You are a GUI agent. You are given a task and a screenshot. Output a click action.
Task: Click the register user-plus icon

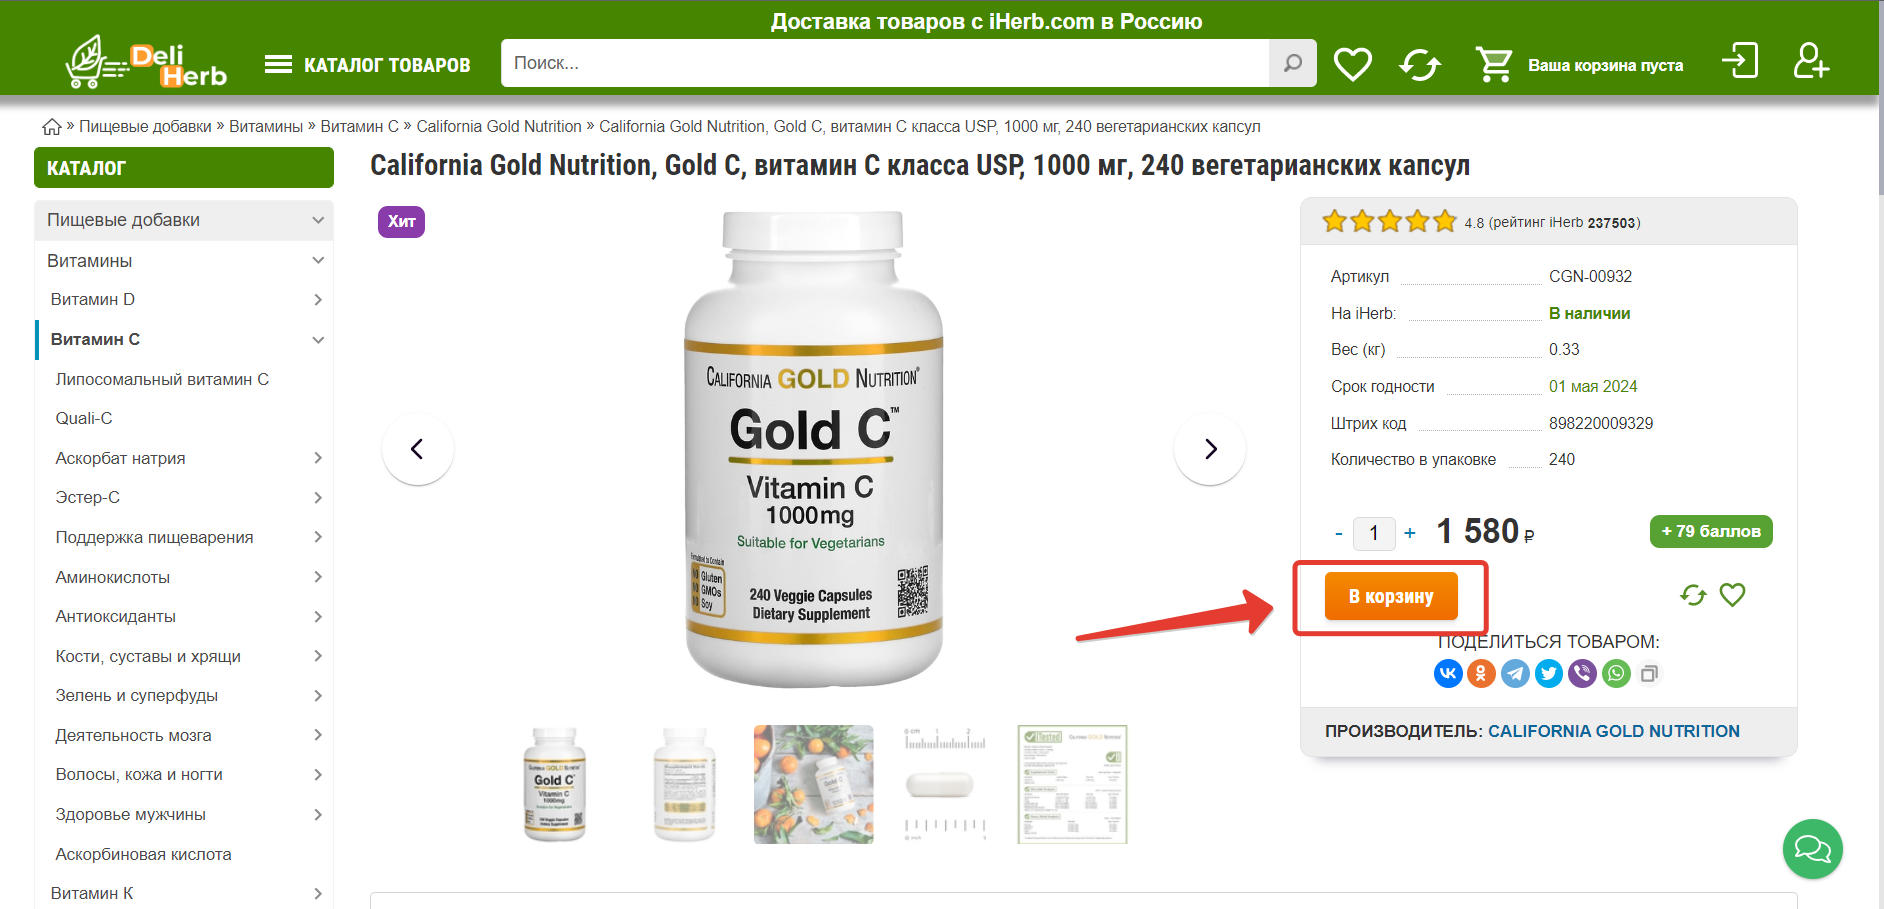pos(1811,60)
